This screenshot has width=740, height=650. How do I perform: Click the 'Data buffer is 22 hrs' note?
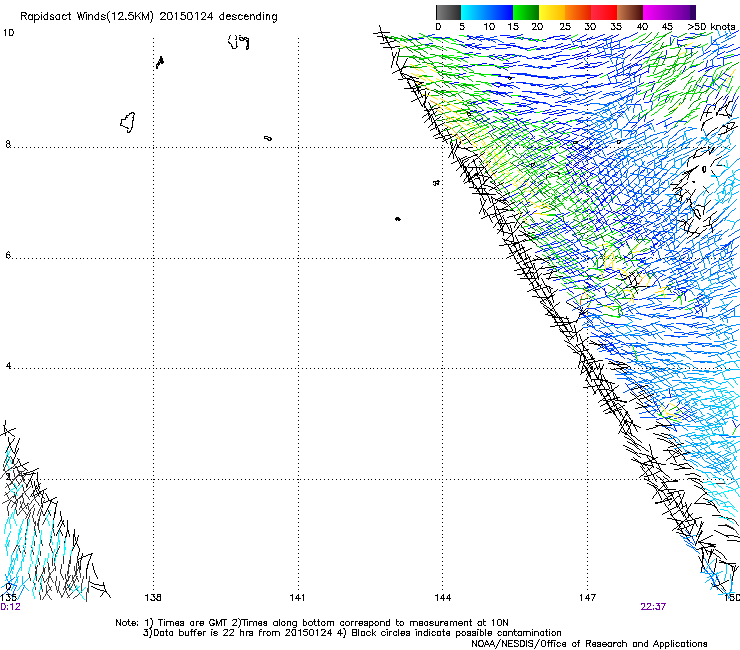352,633
